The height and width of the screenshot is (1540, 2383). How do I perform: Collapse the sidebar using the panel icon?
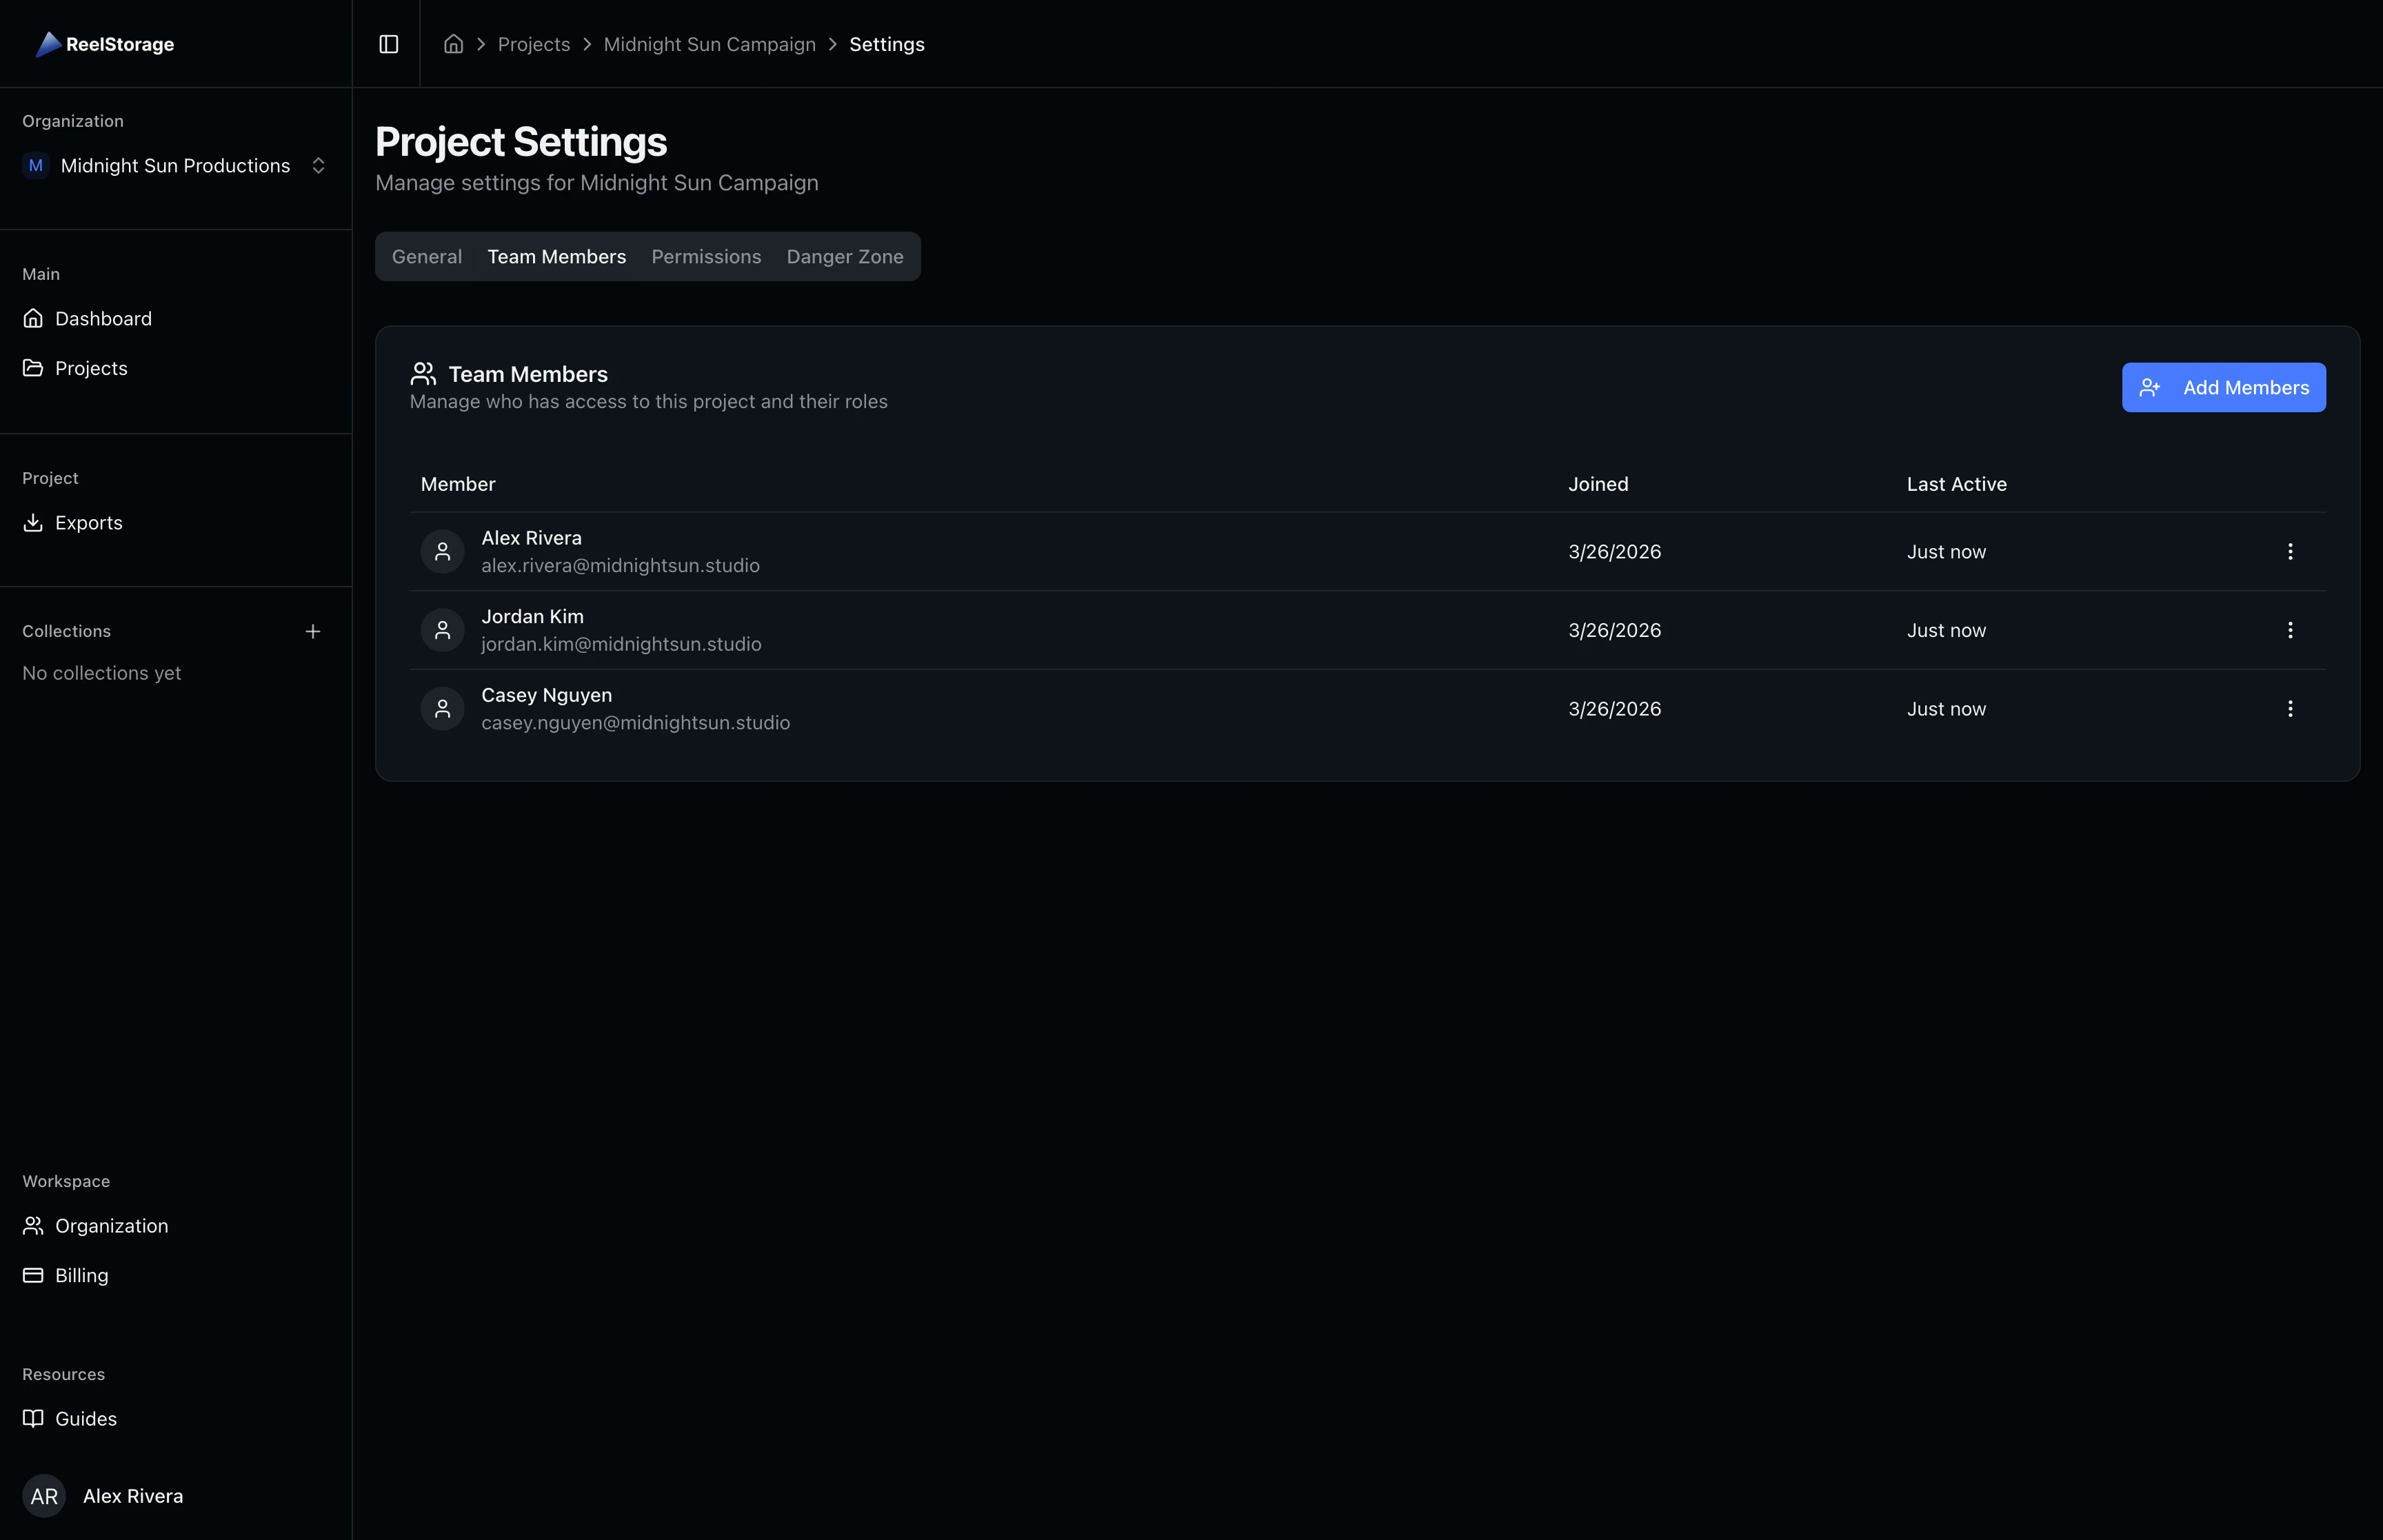(388, 44)
